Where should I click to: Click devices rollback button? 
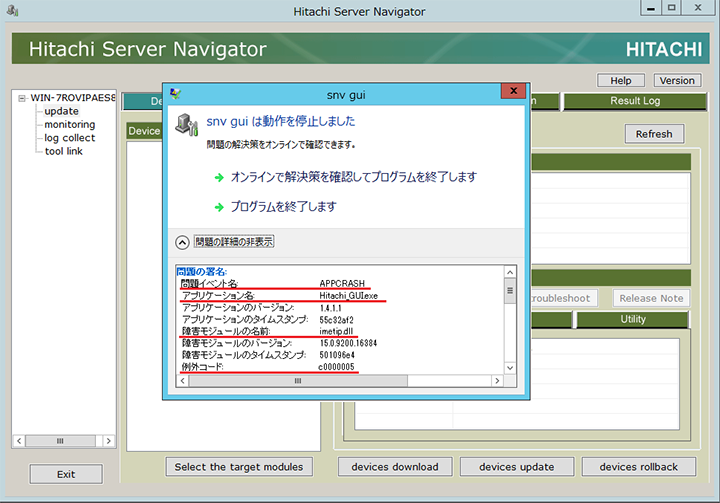point(638,467)
